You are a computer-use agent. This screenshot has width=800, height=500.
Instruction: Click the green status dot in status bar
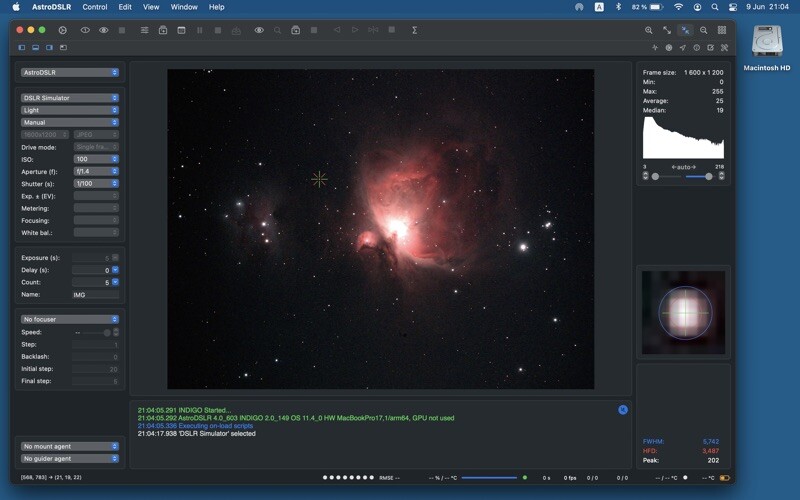tap(524, 478)
